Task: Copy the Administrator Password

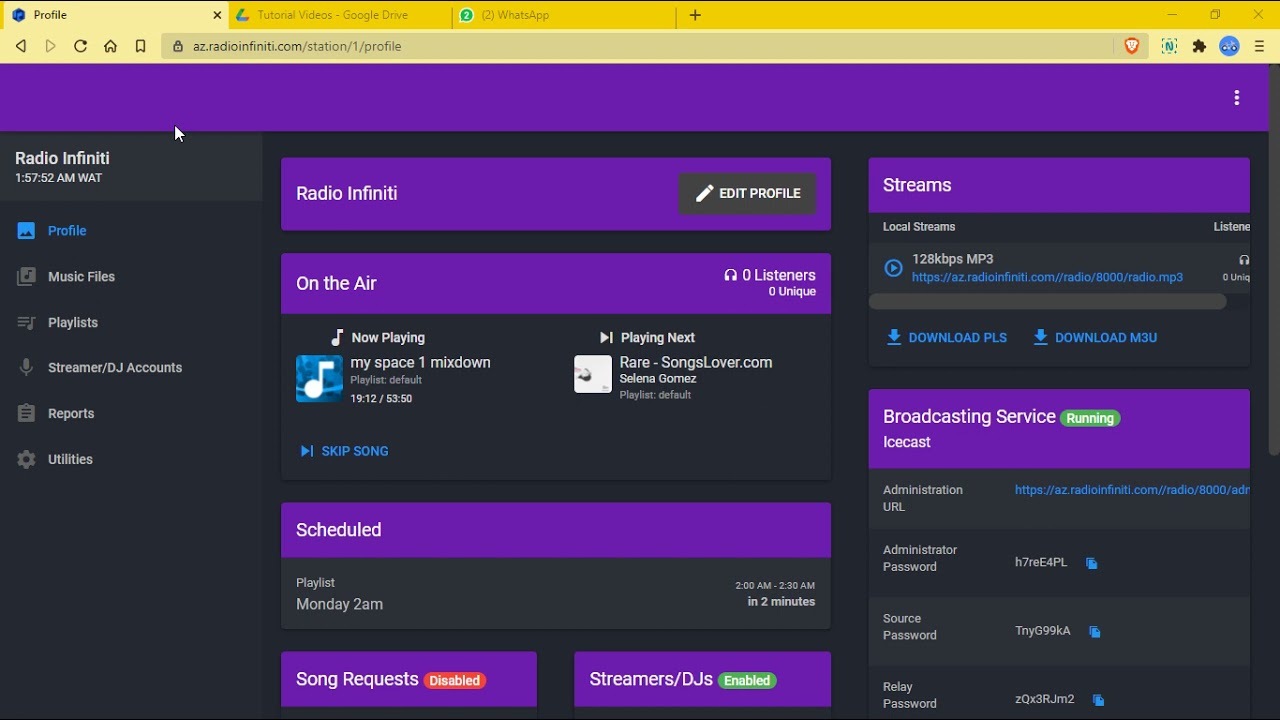Action: (x=1092, y=564)
